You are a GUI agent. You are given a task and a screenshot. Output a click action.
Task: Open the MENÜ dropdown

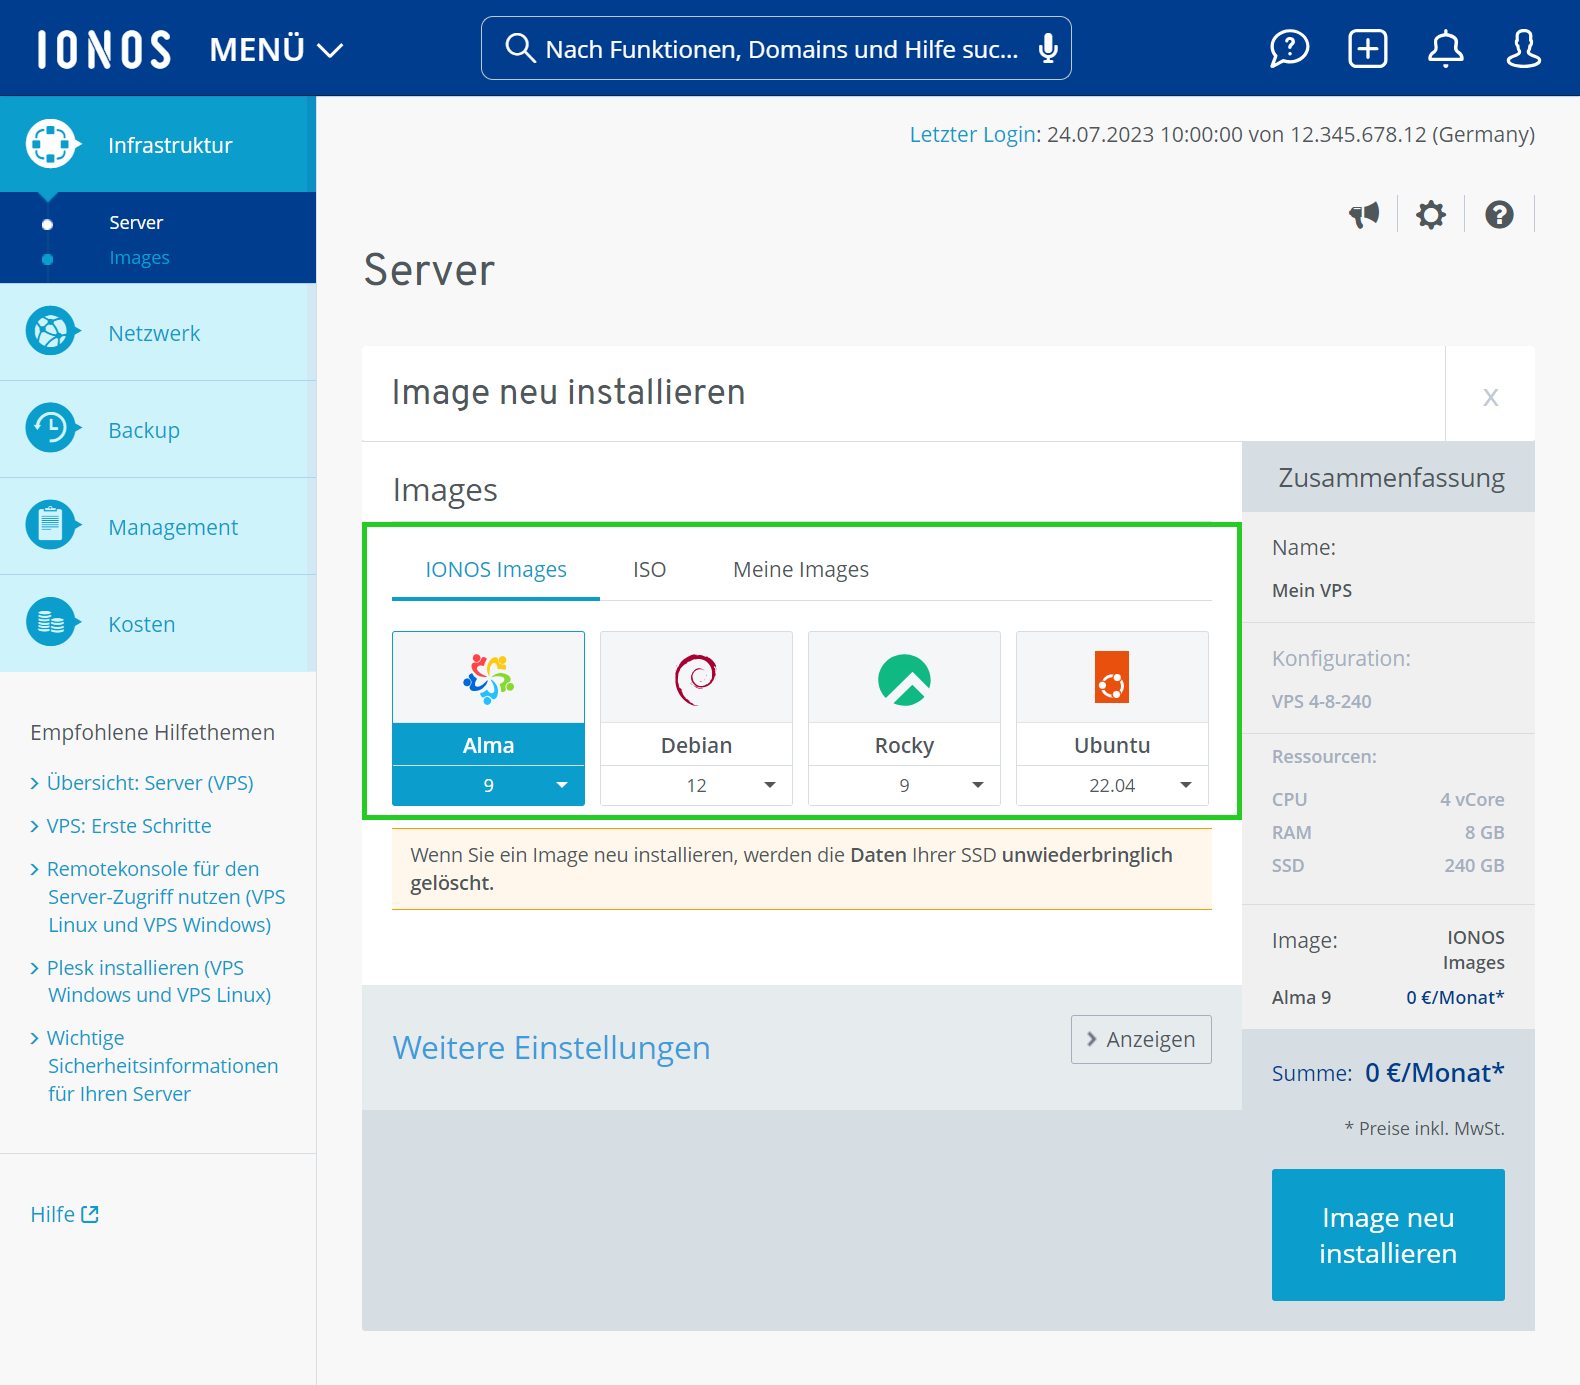tap(276, 49)
